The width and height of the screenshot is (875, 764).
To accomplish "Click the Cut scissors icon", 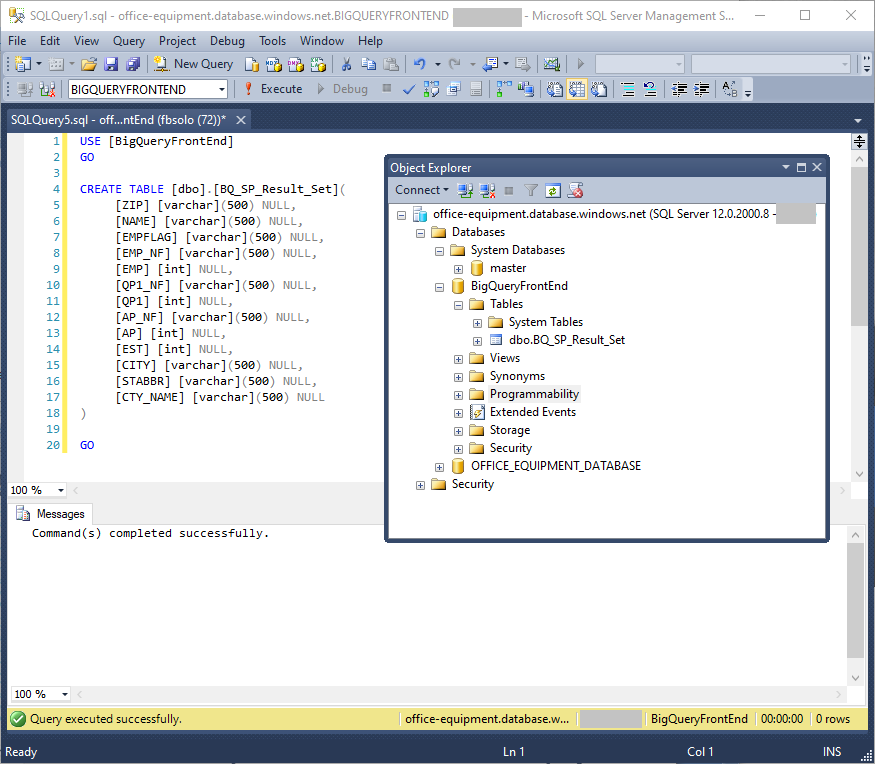I will (346, 64).
